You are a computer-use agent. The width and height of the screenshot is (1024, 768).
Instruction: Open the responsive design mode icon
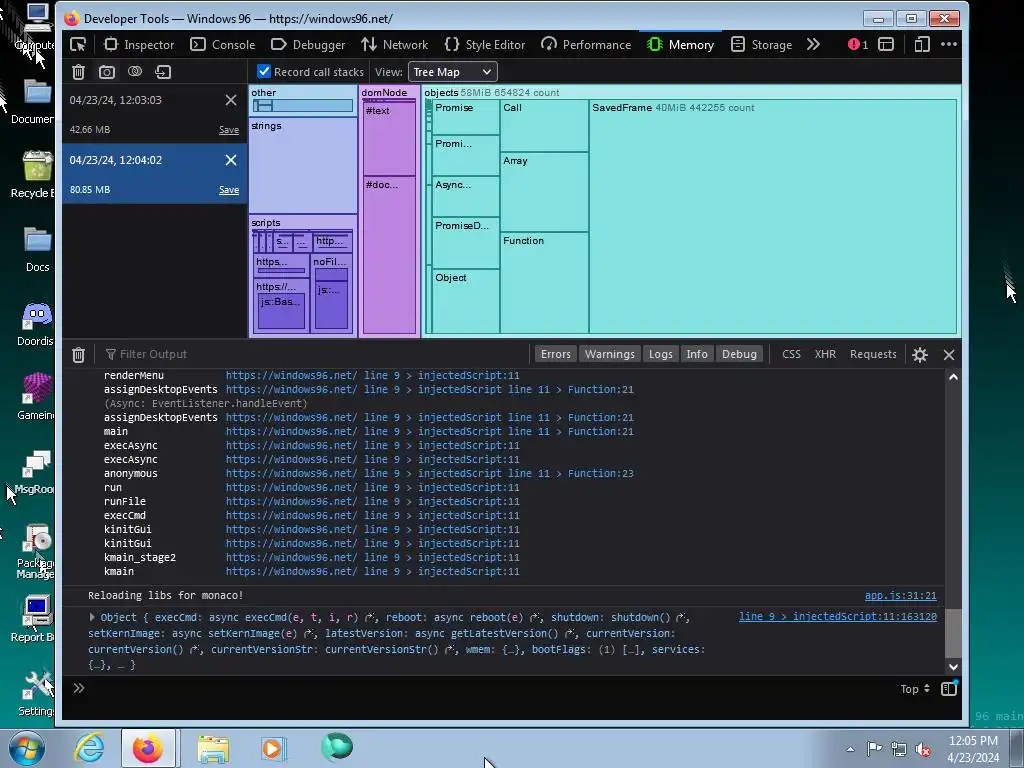[x=922, y=44]
